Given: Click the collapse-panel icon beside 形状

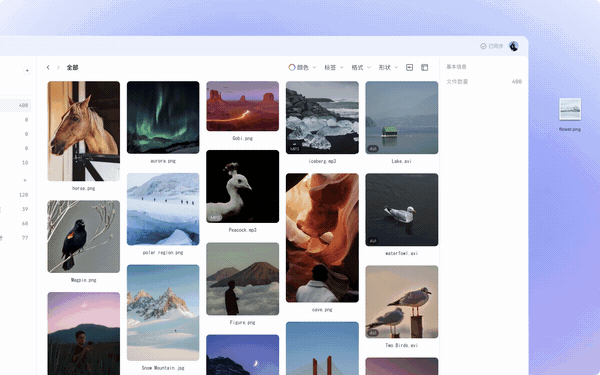Looking at the screenshot, I should click(409, 67).
